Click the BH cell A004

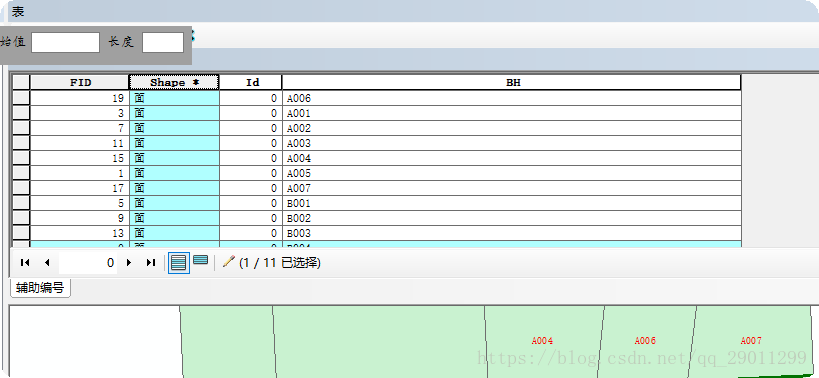(x=512, y=158)
